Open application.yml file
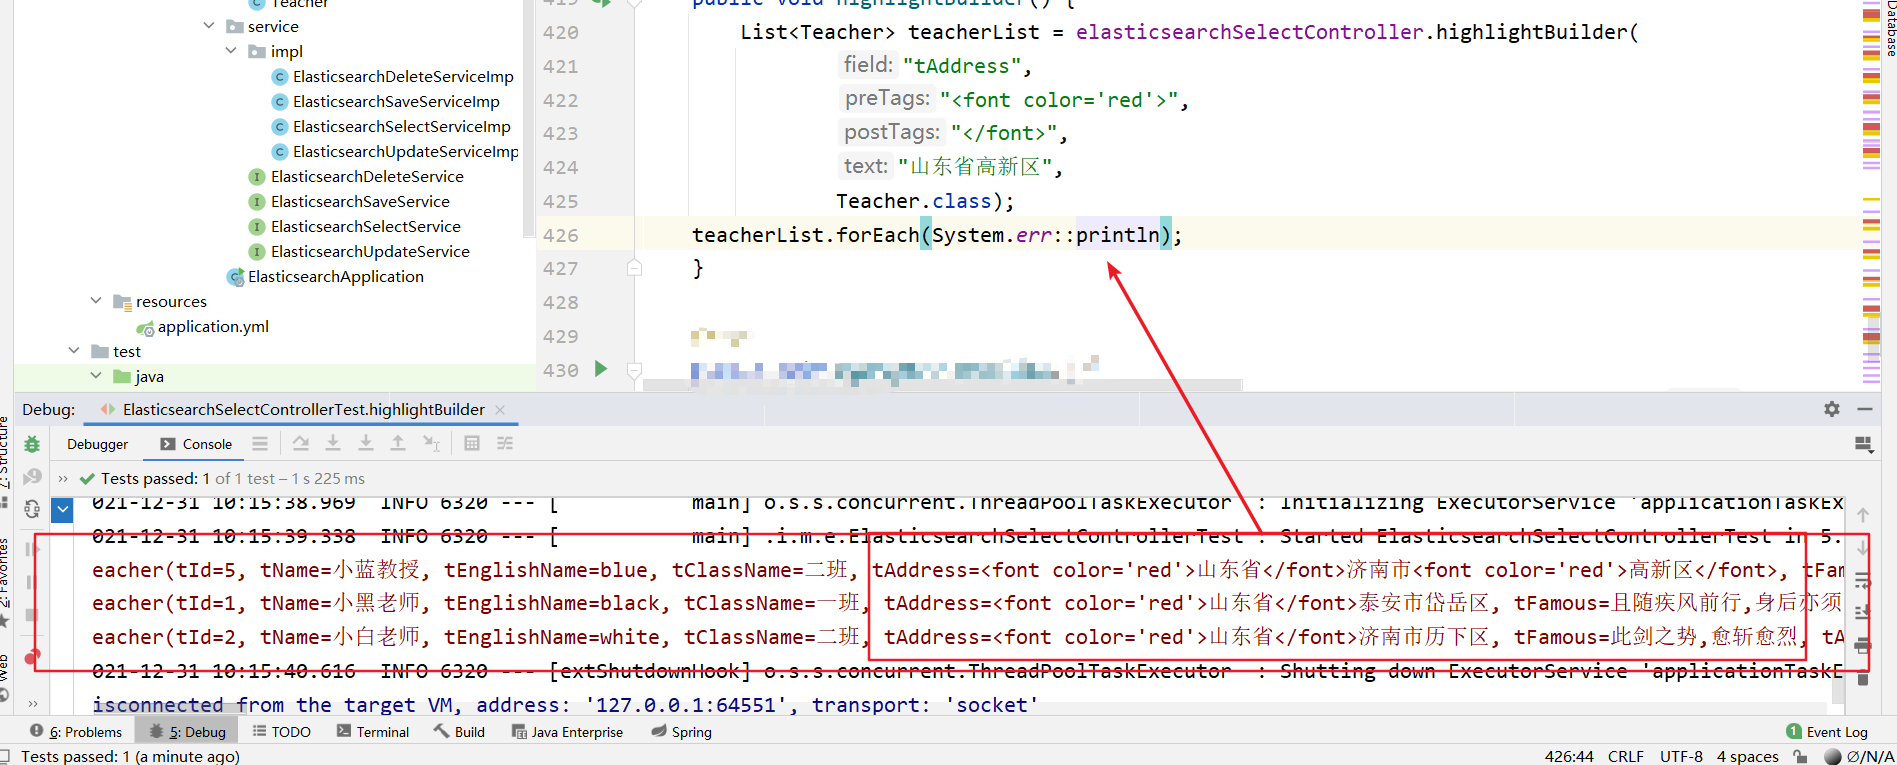Image resolution: width=1897 pixels, height=765 pixels. (213, 326)
